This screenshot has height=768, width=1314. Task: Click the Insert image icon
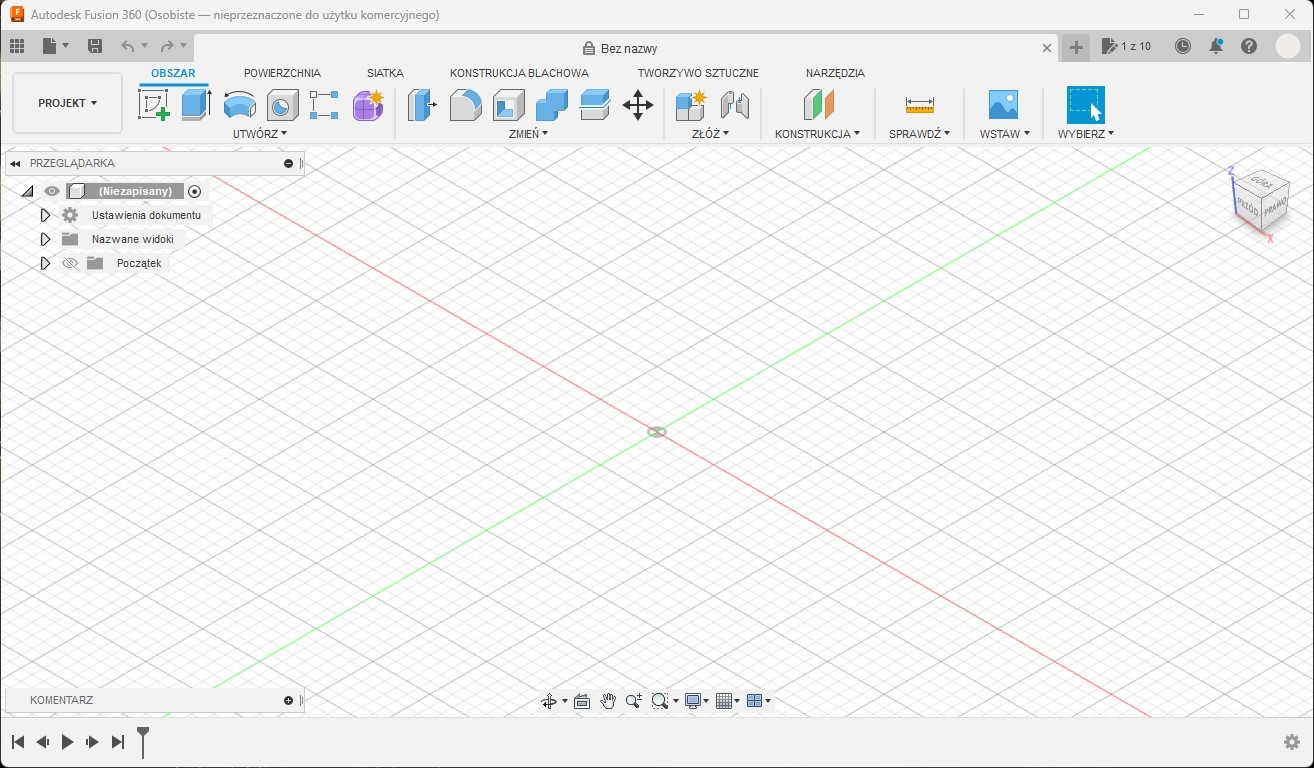coord(1003,105)
